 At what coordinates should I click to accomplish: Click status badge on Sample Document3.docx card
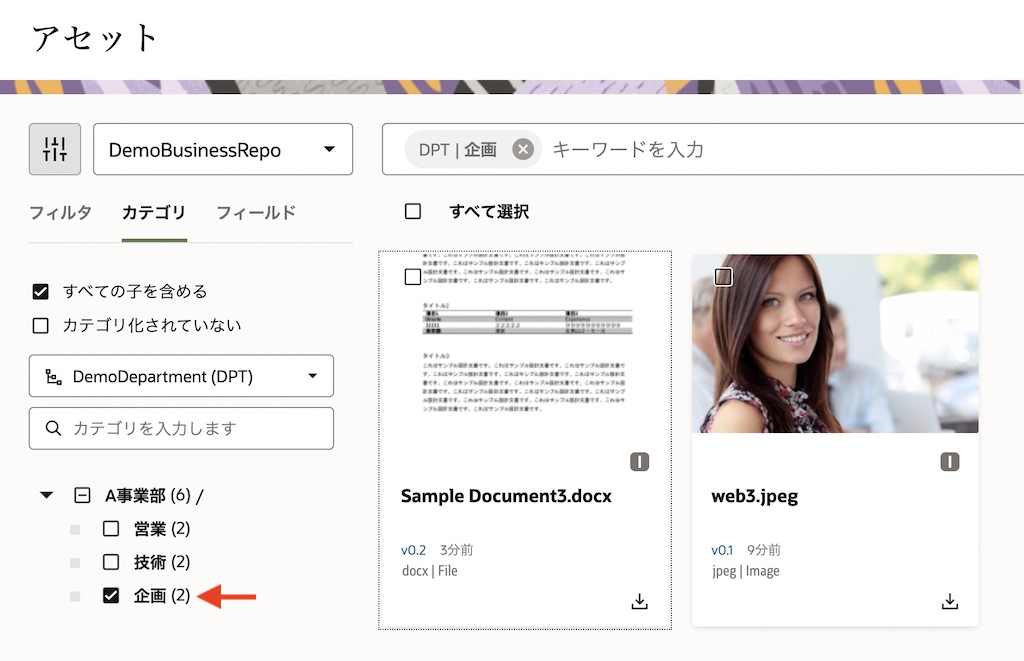[640, 462]
